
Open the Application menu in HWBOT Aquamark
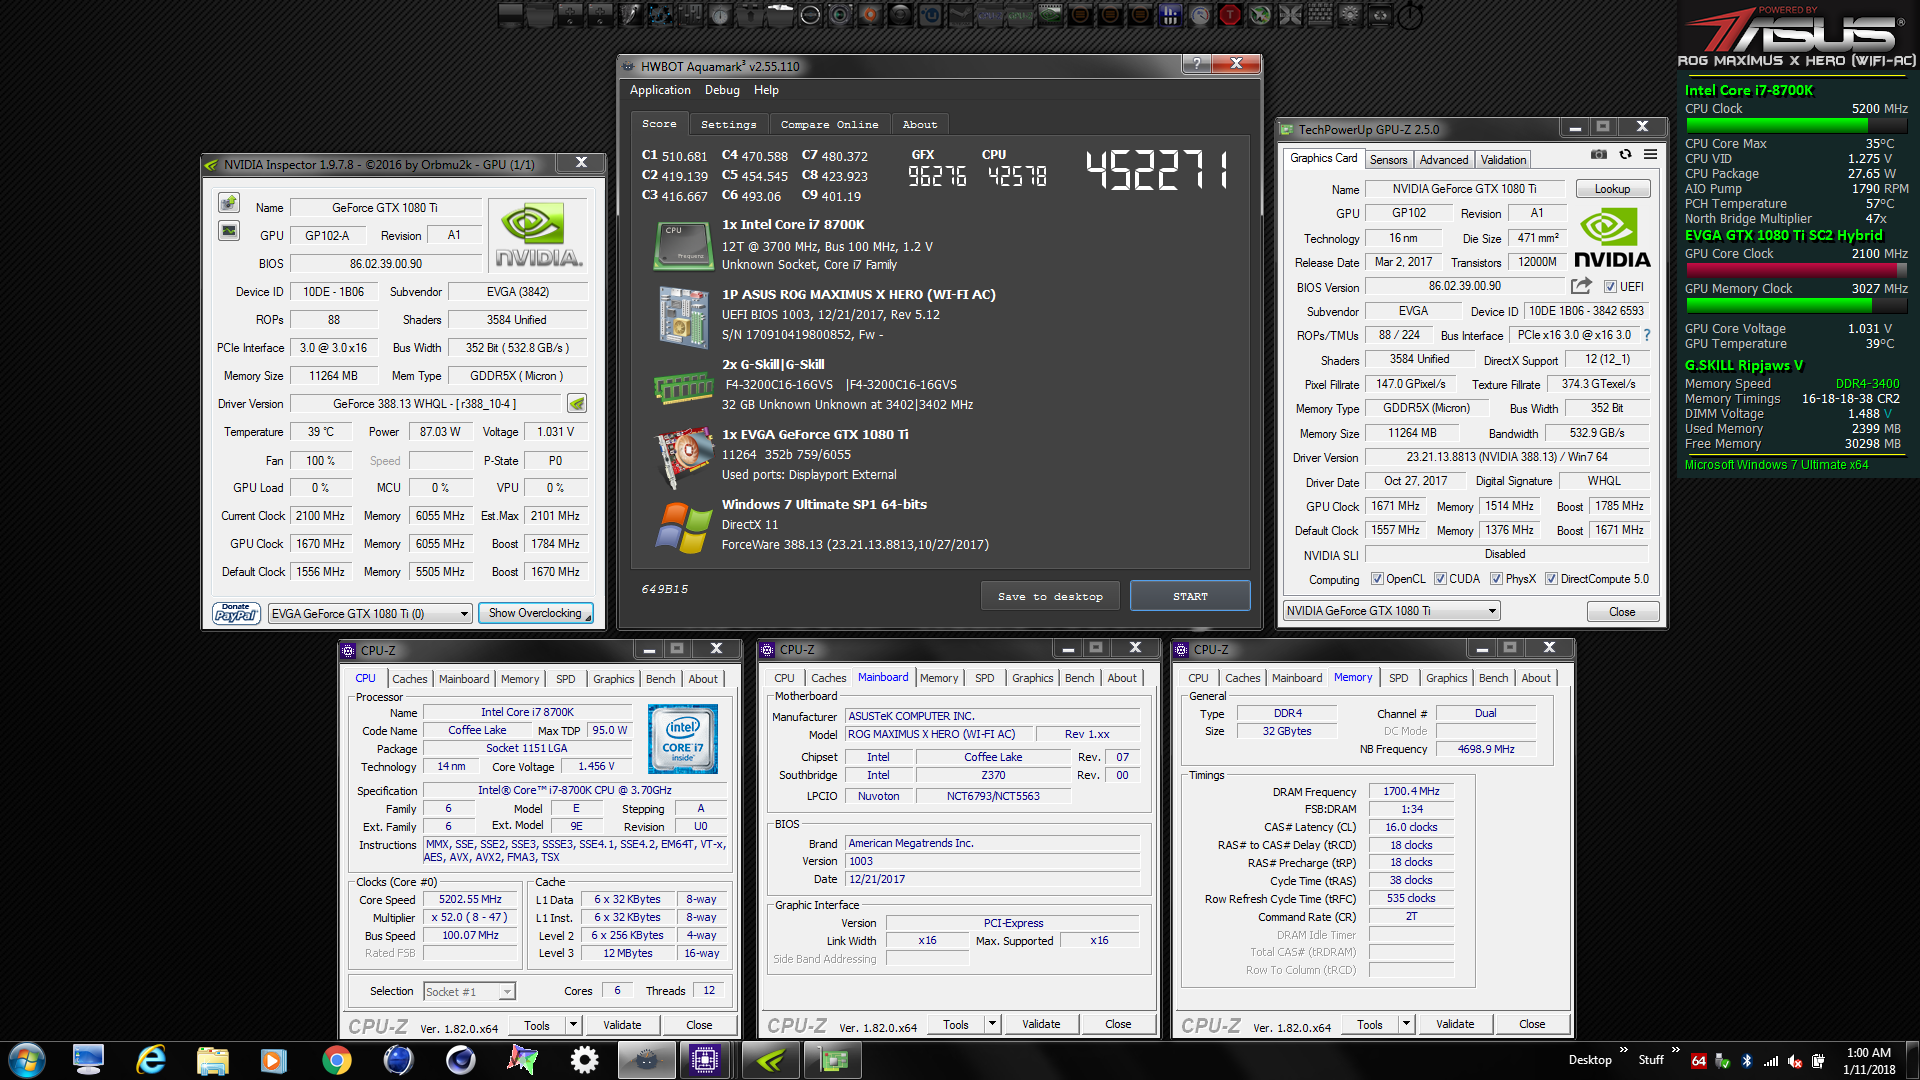point(660,90)
